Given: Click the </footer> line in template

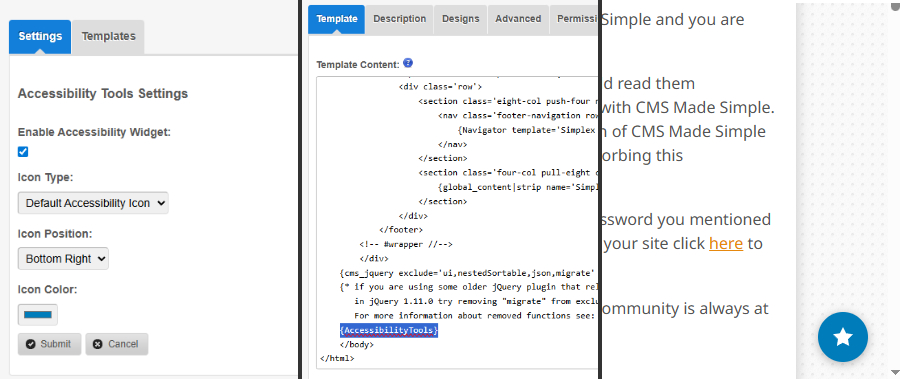Looking at the screenshot, I should 401,230.
